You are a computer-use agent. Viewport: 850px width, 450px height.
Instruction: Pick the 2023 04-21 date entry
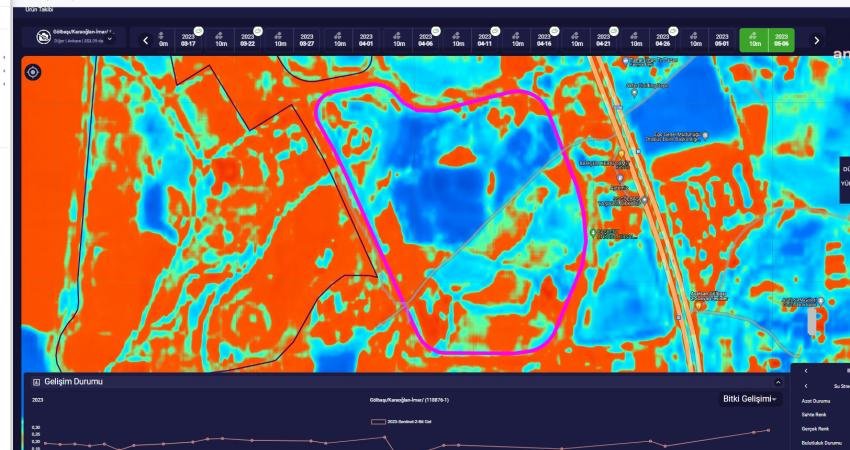click(603, 40)
